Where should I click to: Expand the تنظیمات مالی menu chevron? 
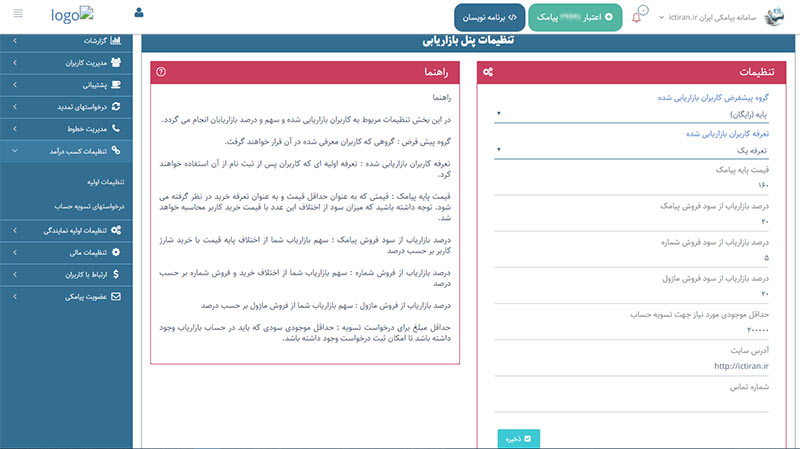[15, 252]
